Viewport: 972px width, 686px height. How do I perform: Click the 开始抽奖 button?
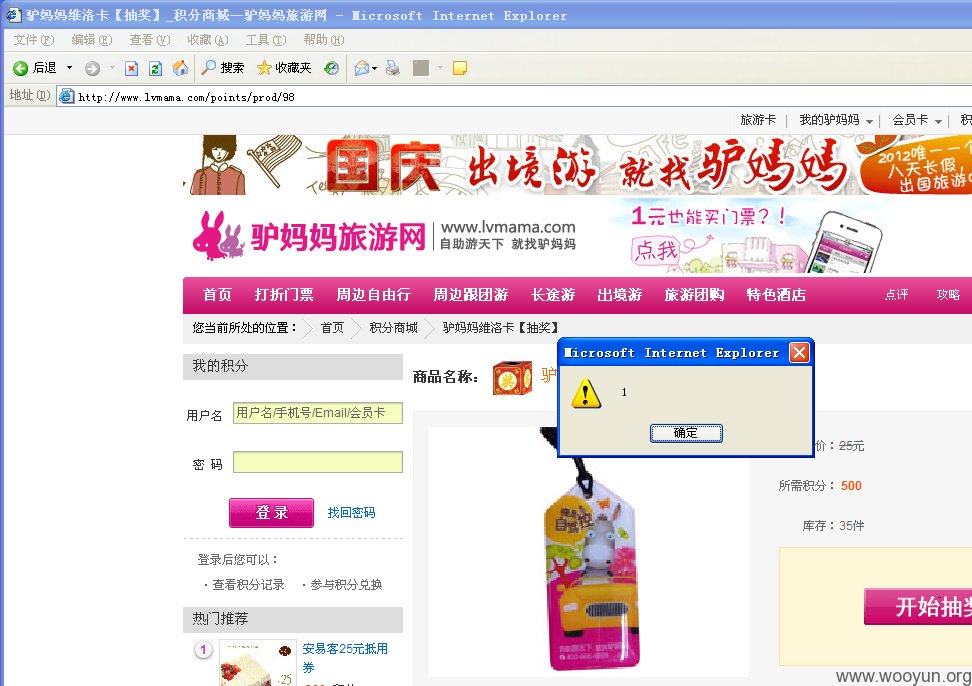(918, 606)
